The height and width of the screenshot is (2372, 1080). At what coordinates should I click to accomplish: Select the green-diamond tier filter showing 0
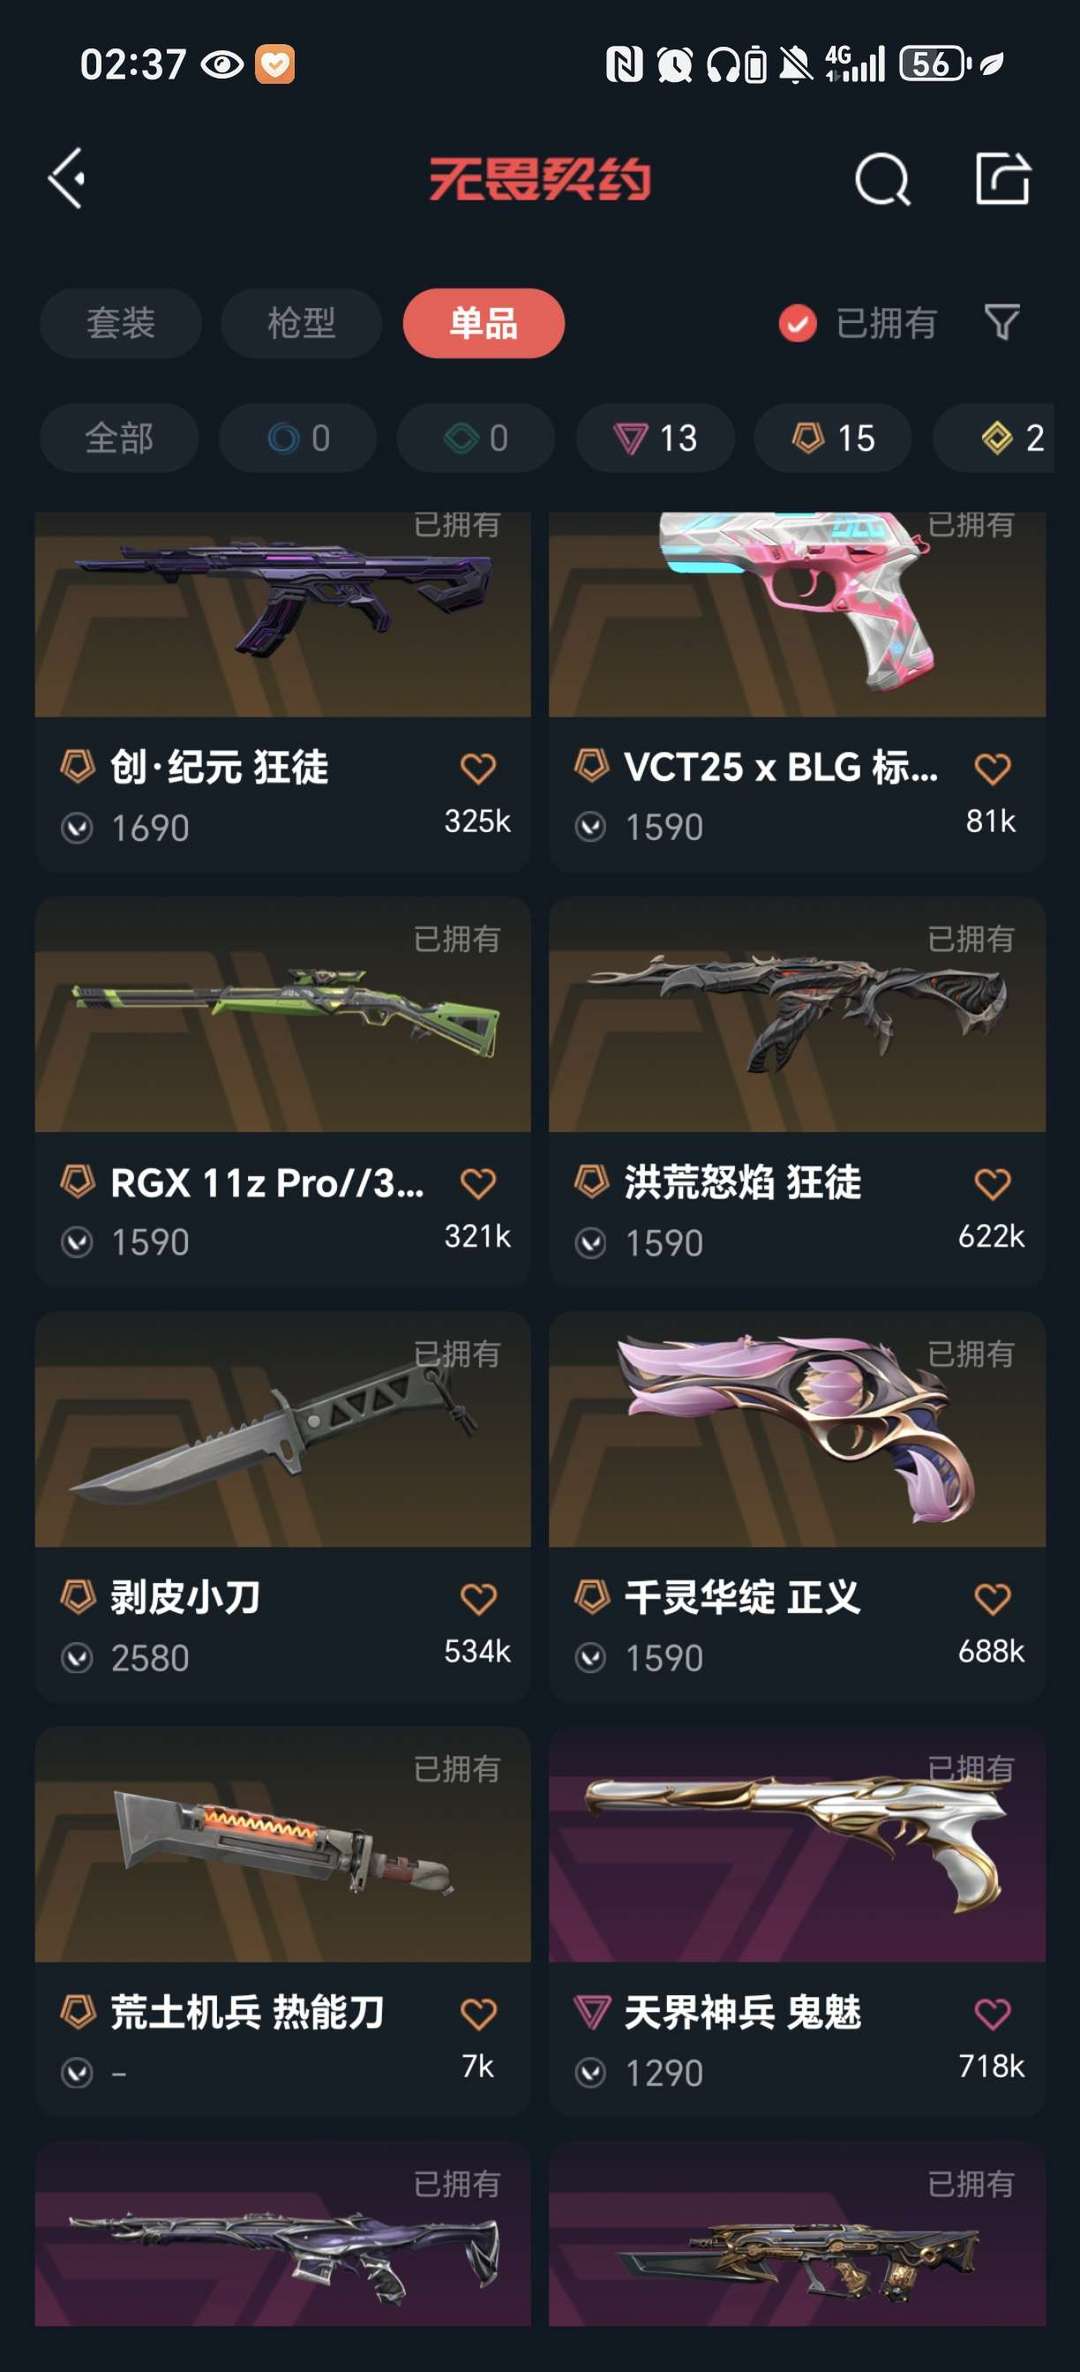476,438
